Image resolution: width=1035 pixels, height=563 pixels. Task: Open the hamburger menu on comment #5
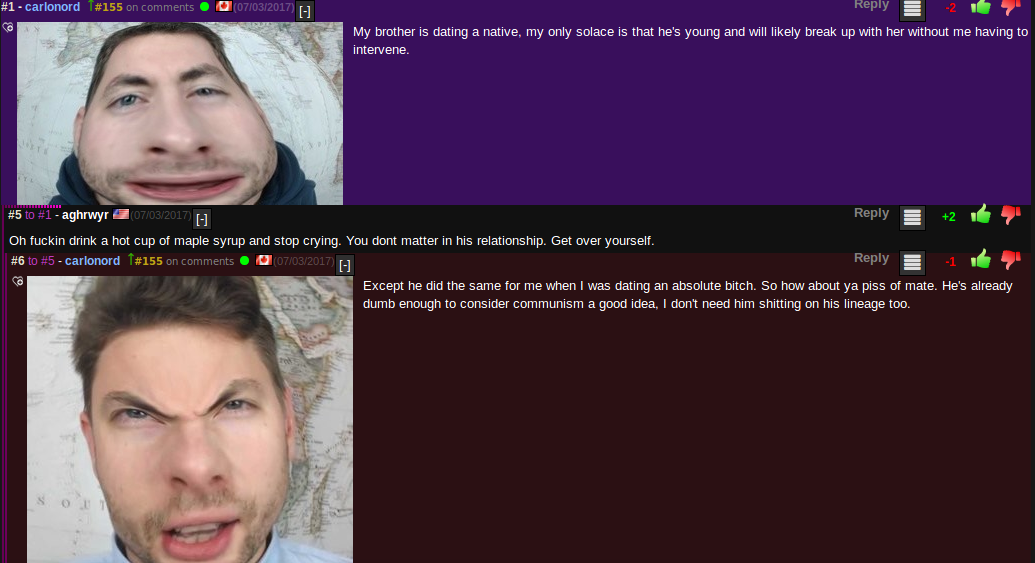(x=912, y=217)
